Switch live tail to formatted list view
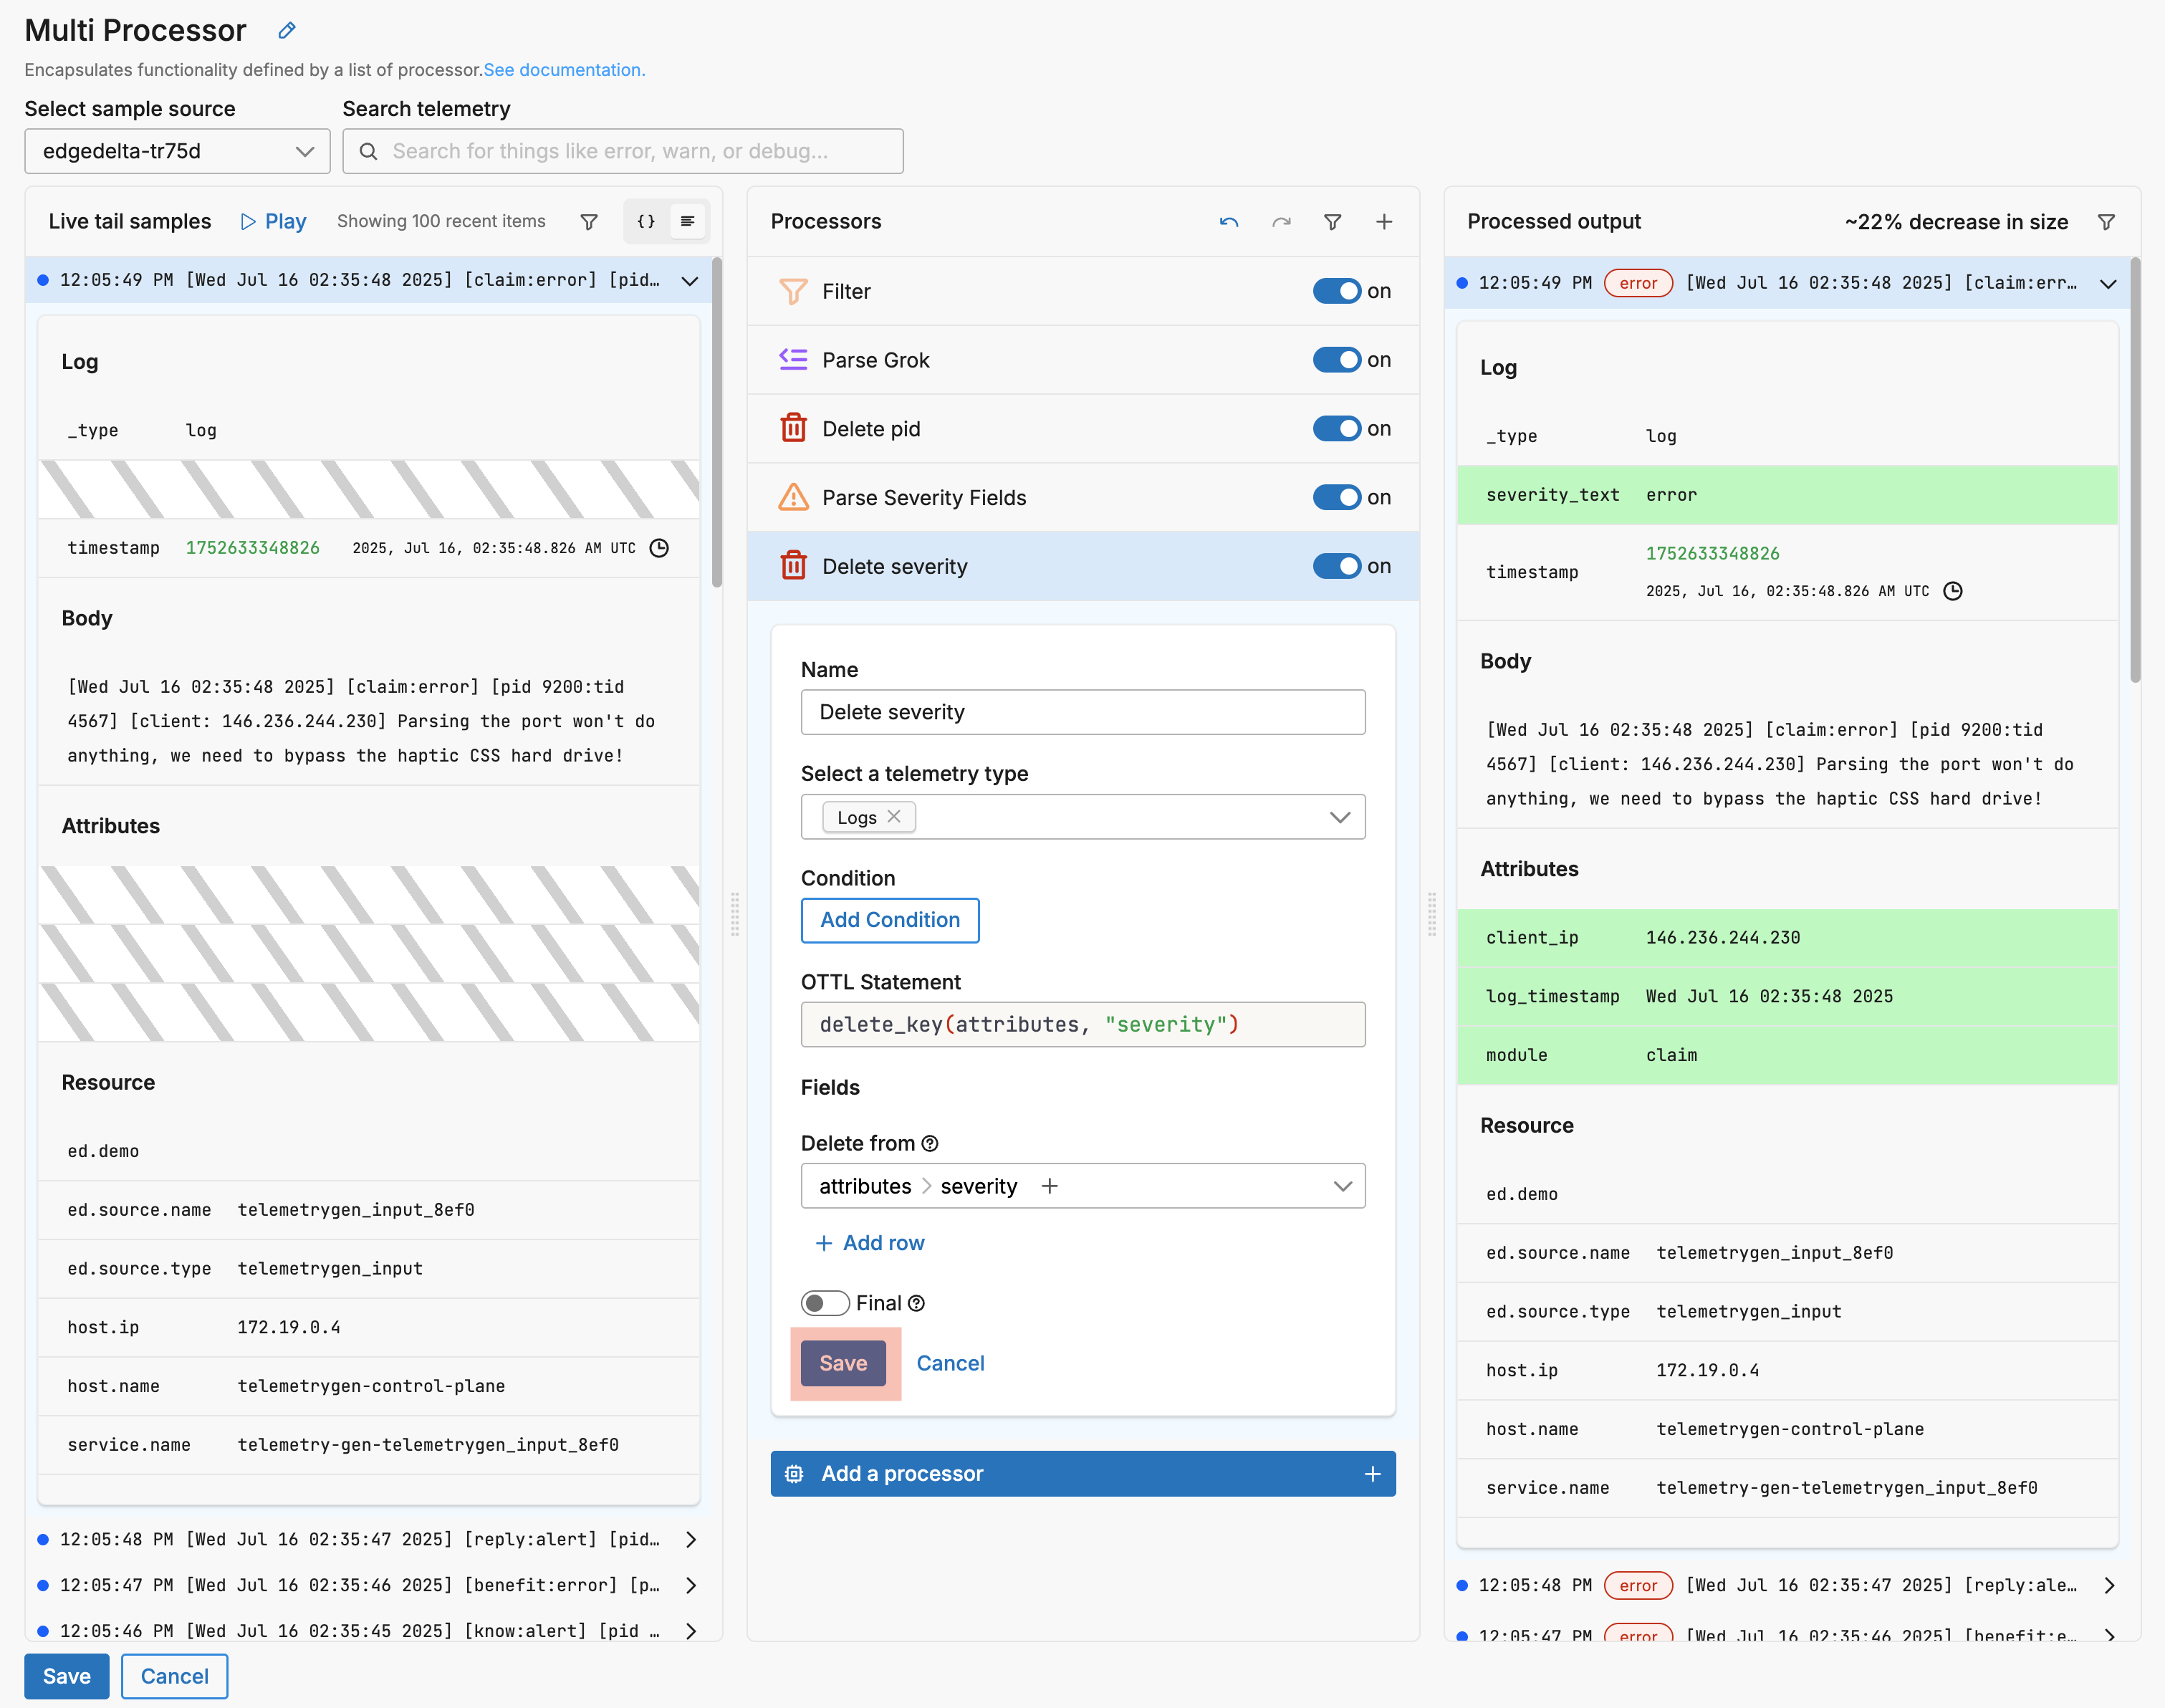This screenshot has width=2165, height=1708. [688, 221]
